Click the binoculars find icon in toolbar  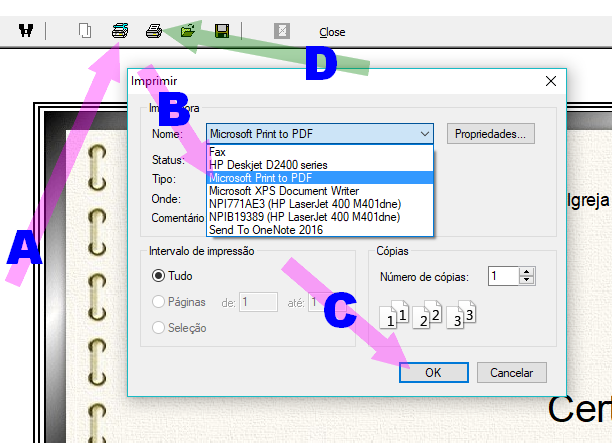tap(26, 30)
